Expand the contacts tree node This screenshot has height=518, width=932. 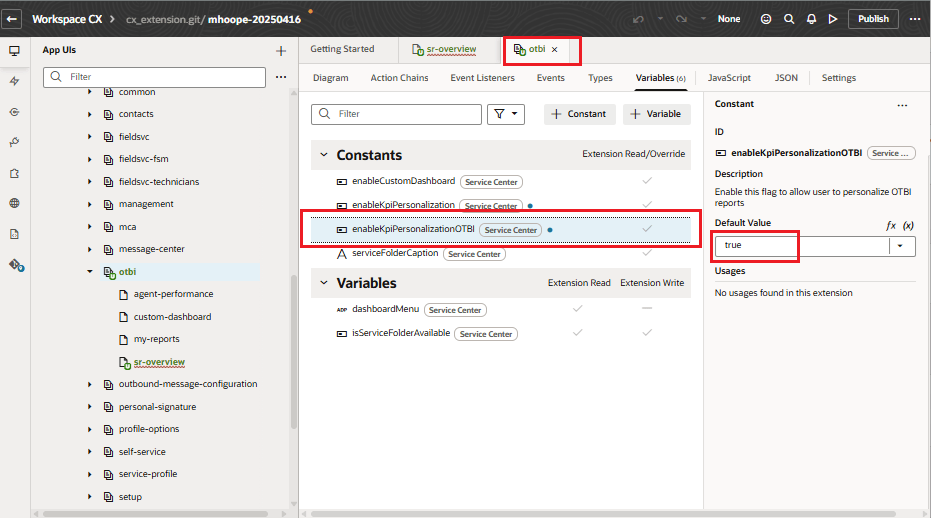90,114
